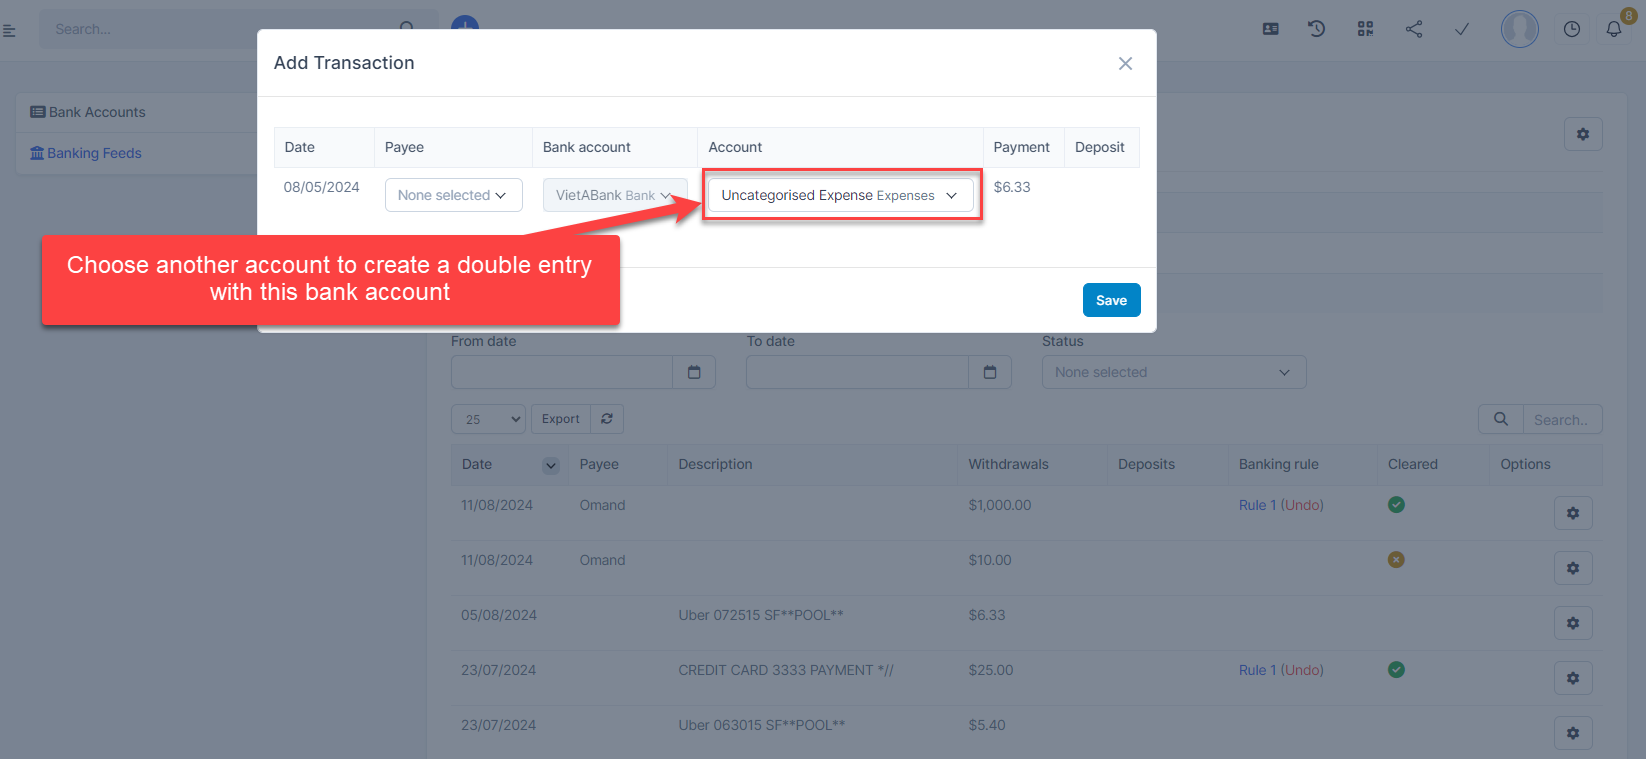This screenshot has height=759, width=1646.
Task: Open the clock timer icon in header
Action: [x=1572, y=29]
